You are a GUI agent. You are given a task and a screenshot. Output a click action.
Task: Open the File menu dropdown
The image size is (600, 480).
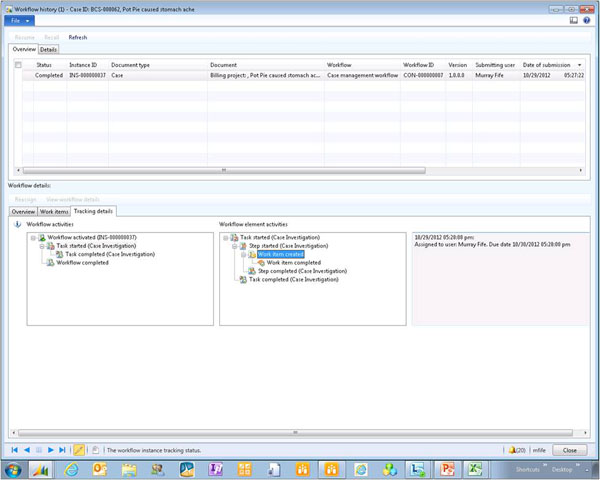[19, 20]
